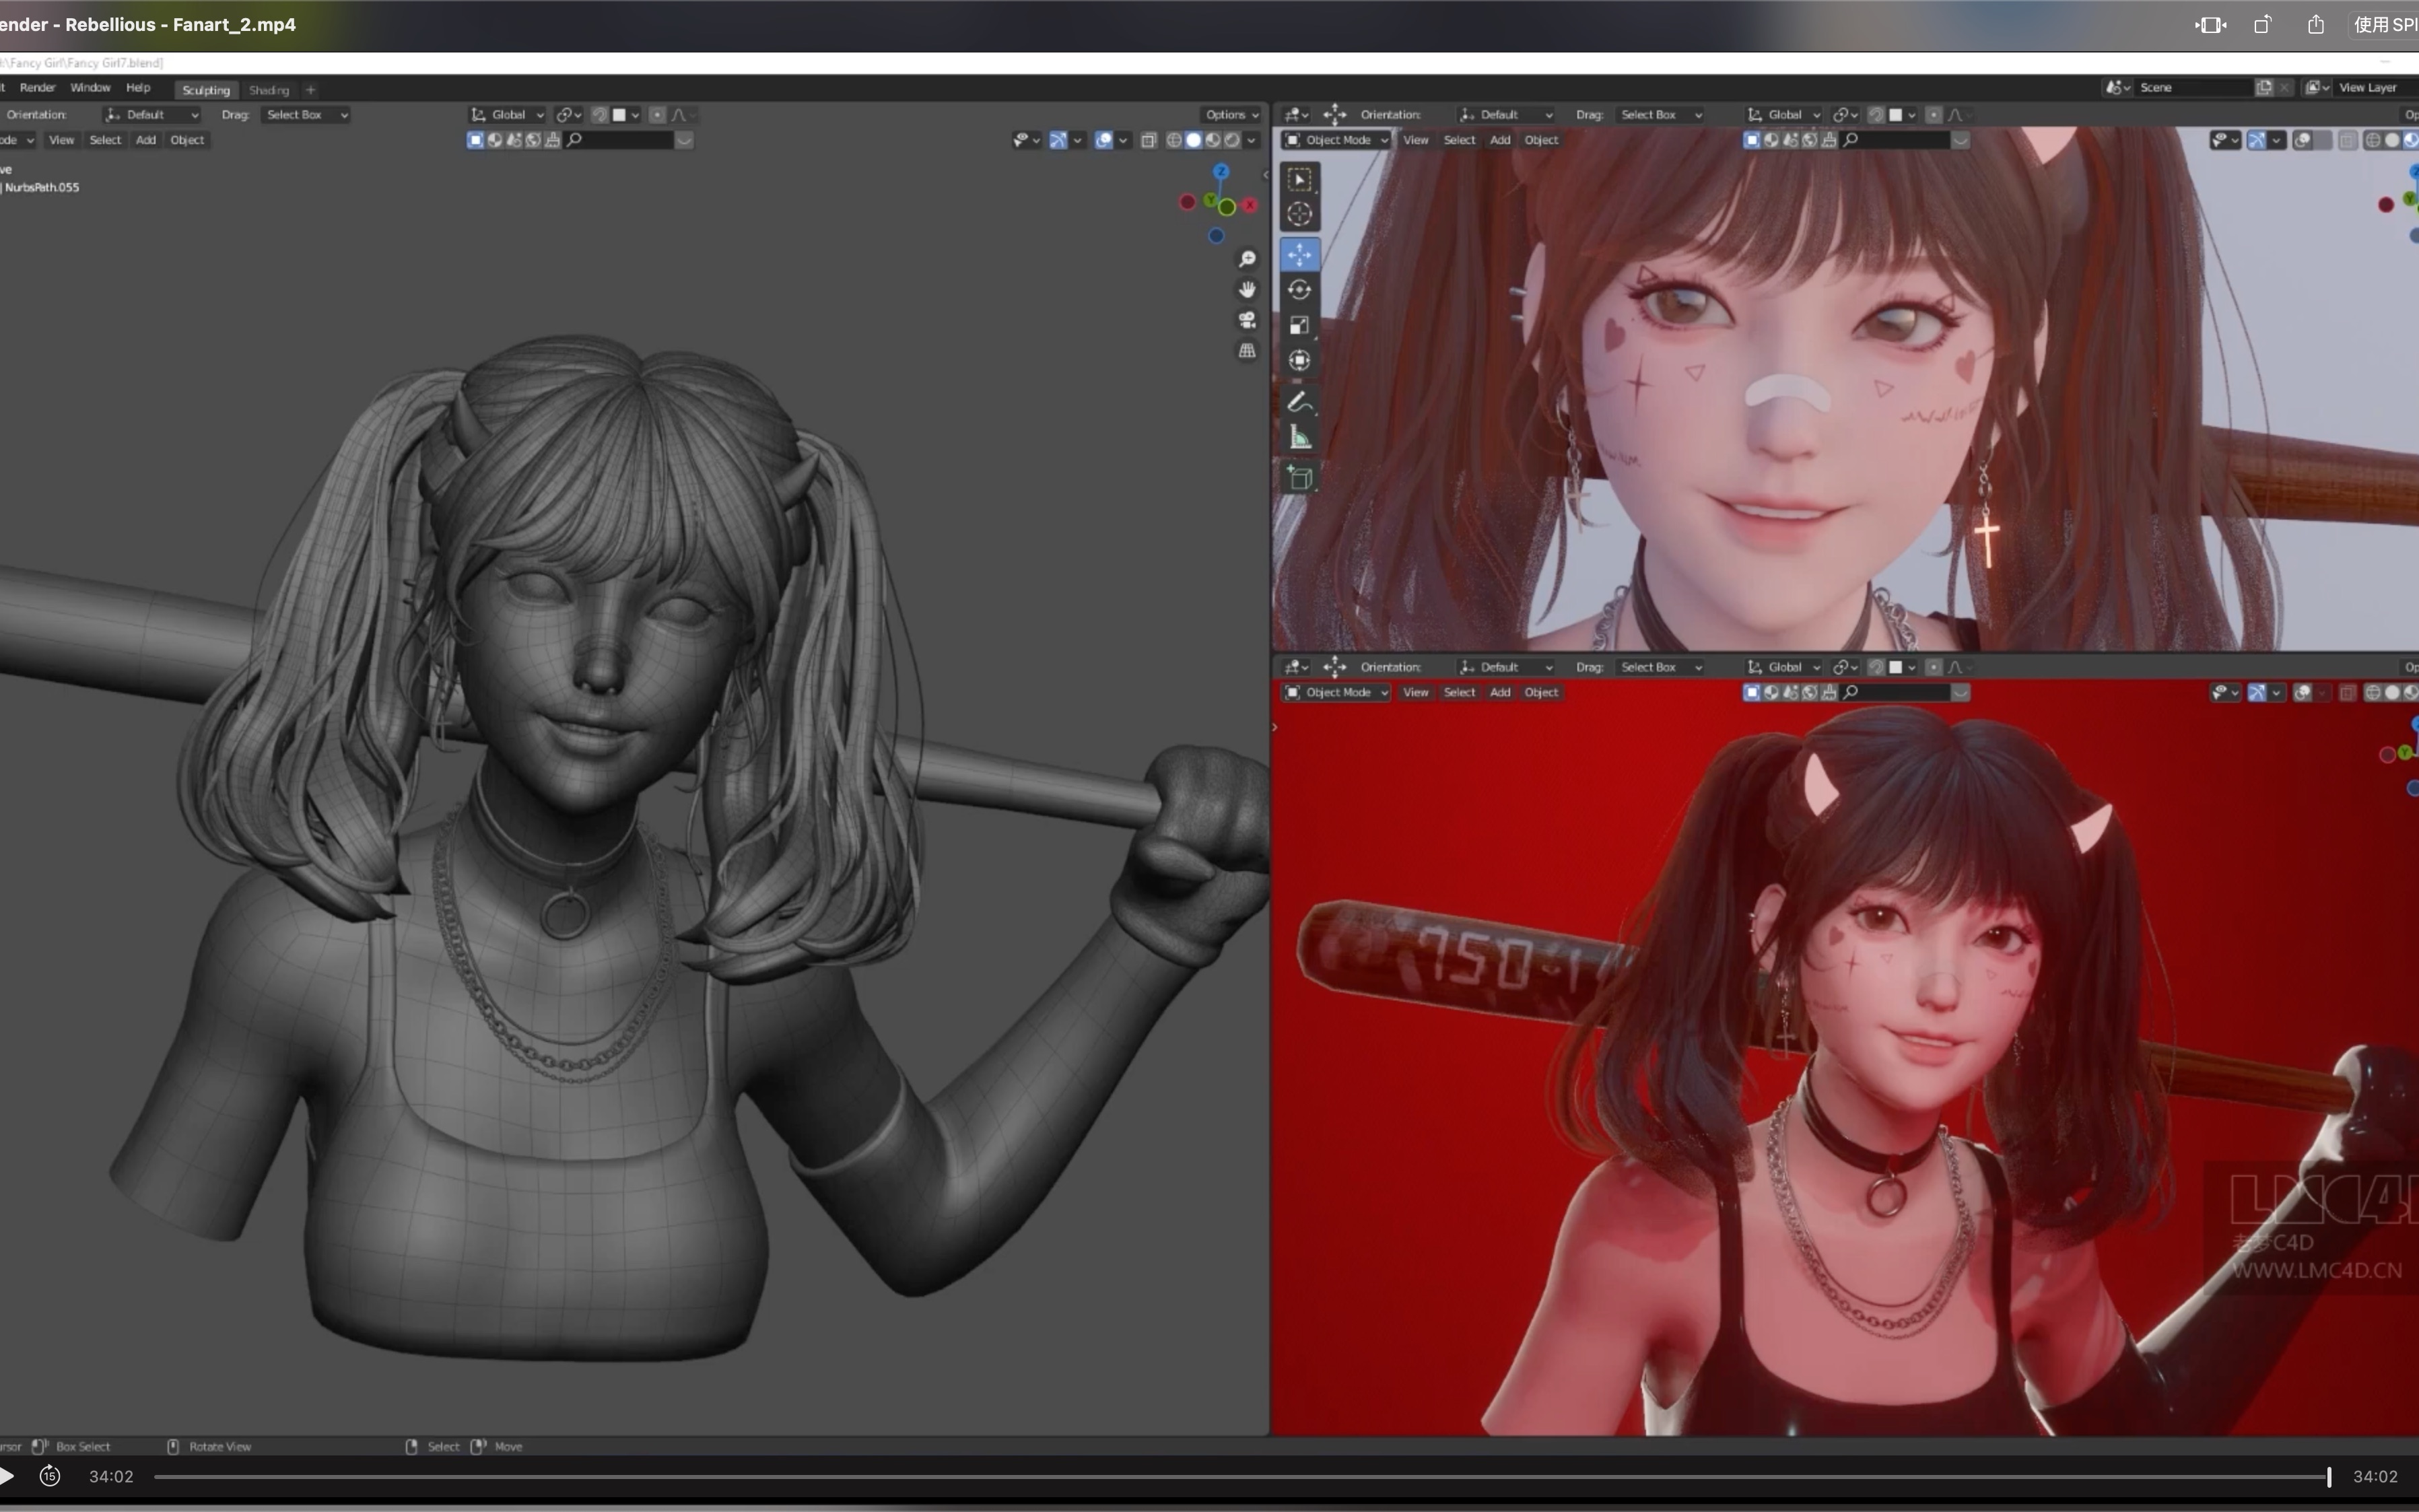2419x1512 pixels.
Task: Open Drag Select Box dropdown in left viewport
Action: 306,115
